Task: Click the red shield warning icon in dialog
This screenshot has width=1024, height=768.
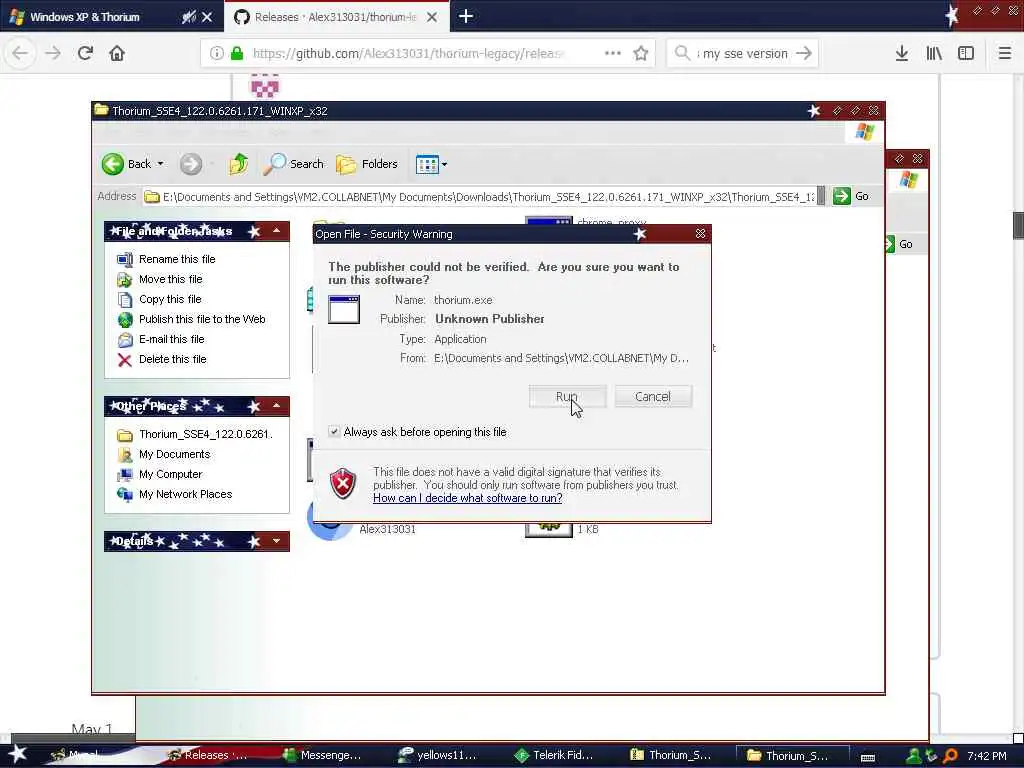Action: pos(343,483)
